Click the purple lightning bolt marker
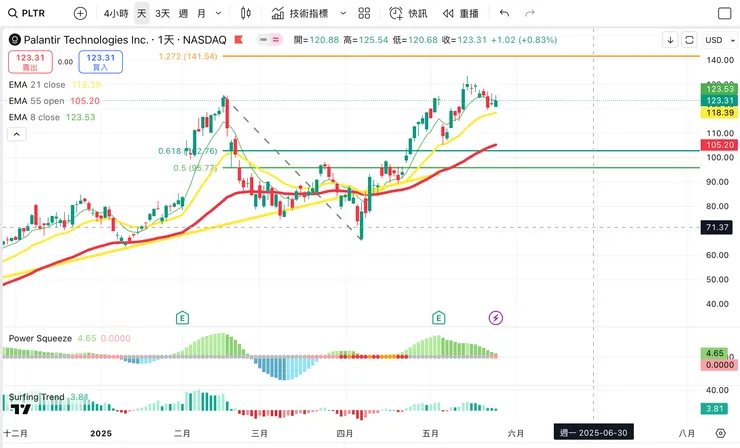The height and width of the screenshot is (448, 740). 495,318
